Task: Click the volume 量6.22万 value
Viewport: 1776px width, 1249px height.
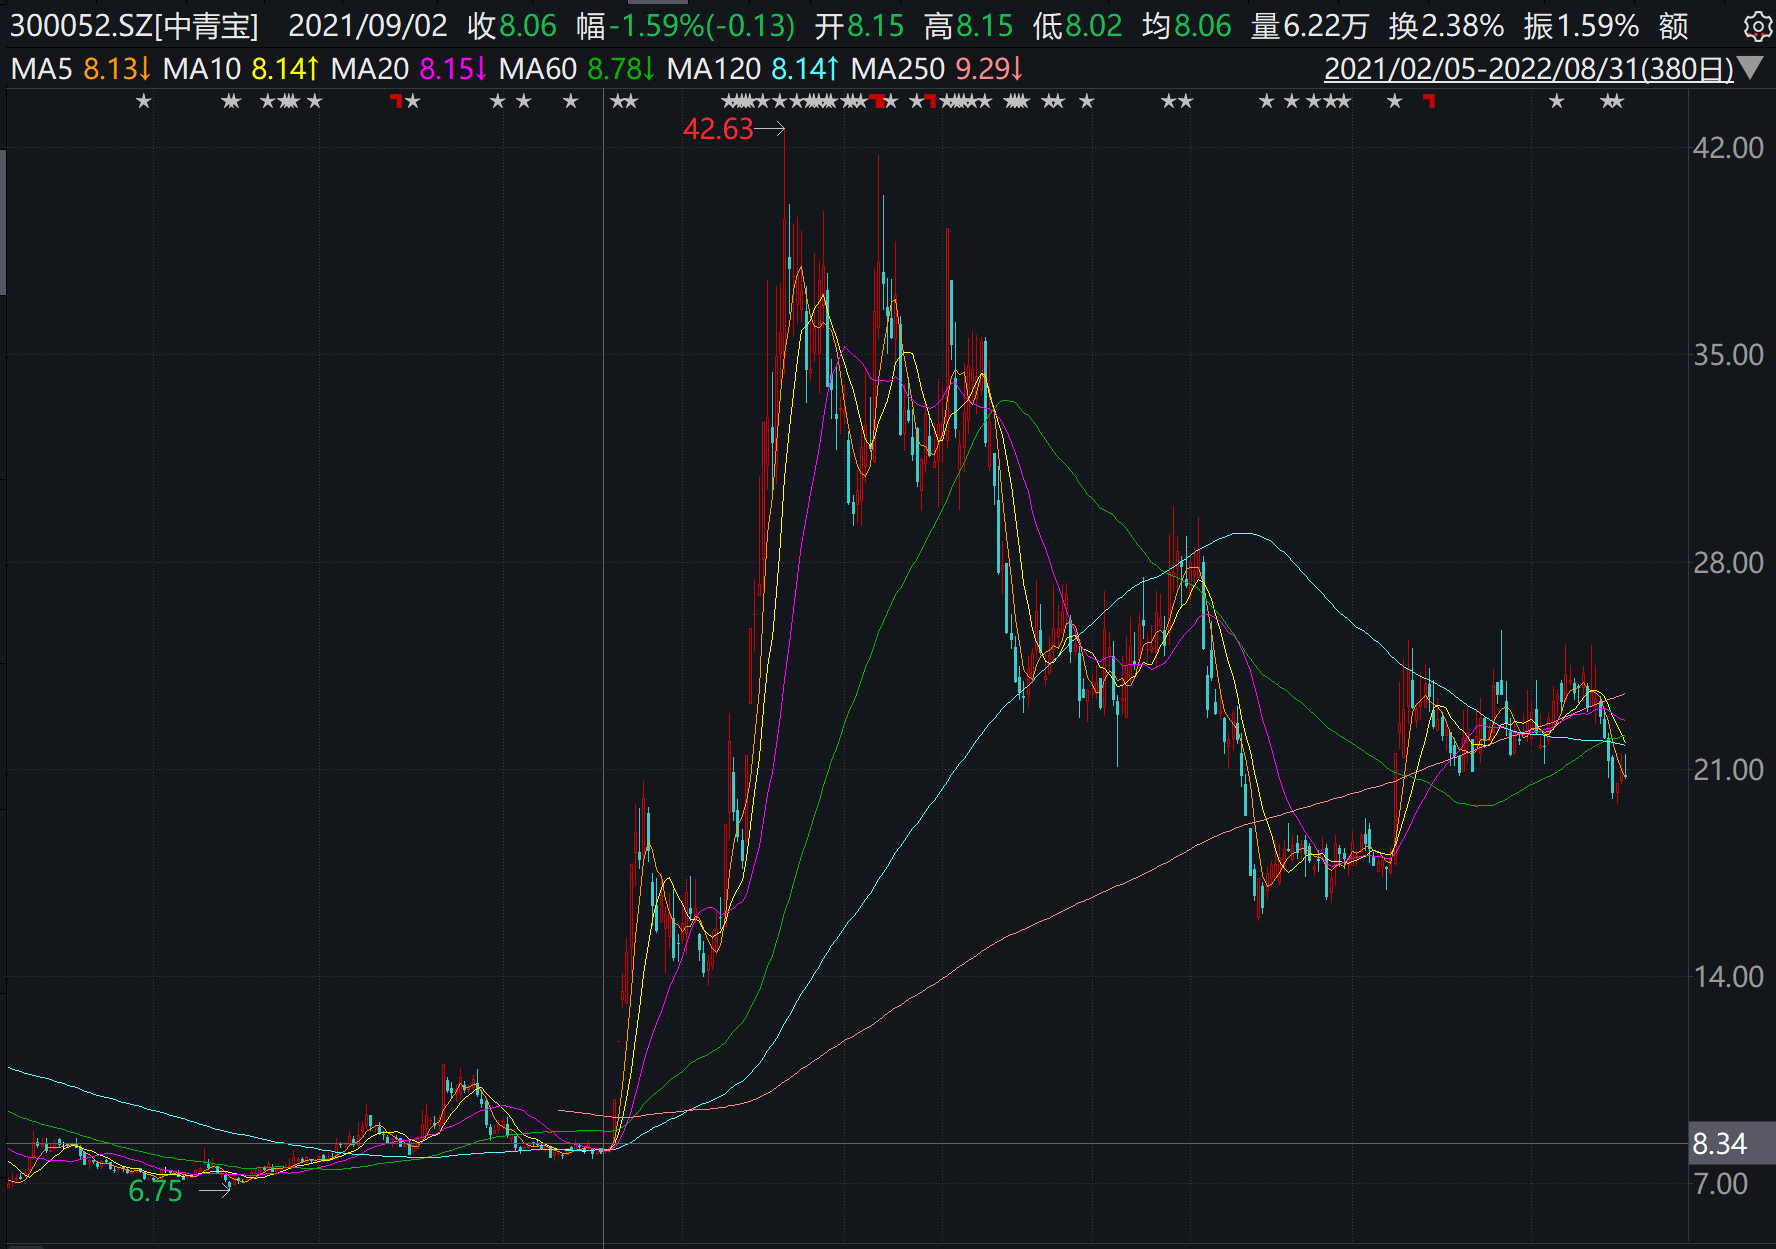Action: [1310, 26]
